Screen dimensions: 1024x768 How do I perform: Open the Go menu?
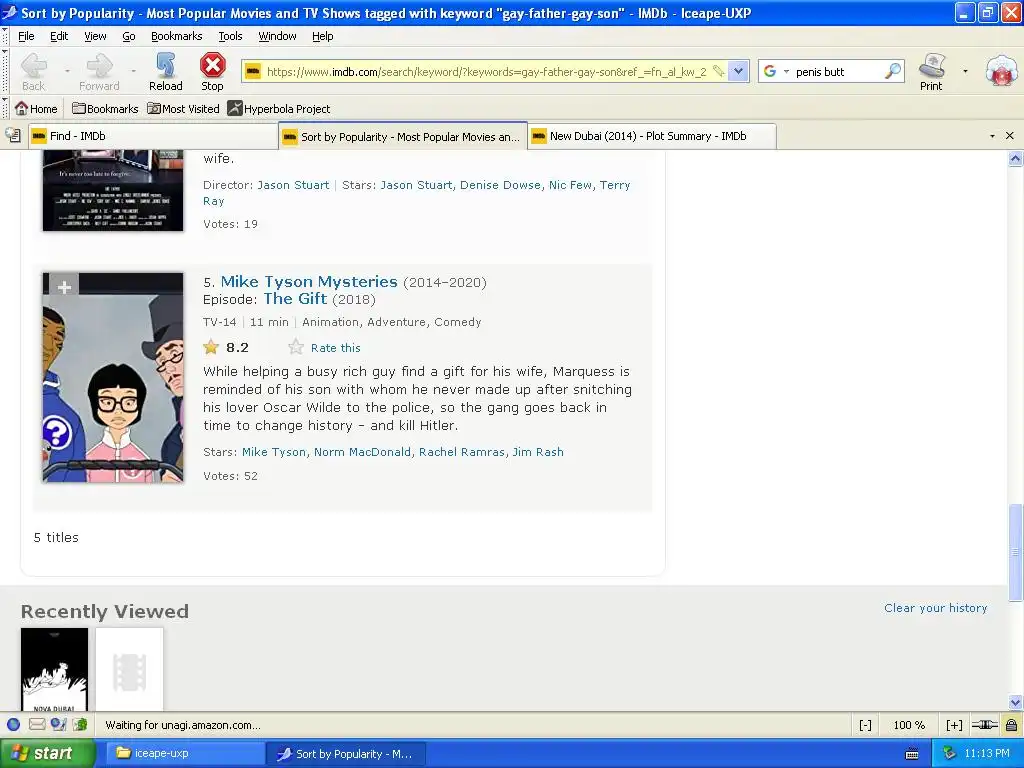(129, 36)
